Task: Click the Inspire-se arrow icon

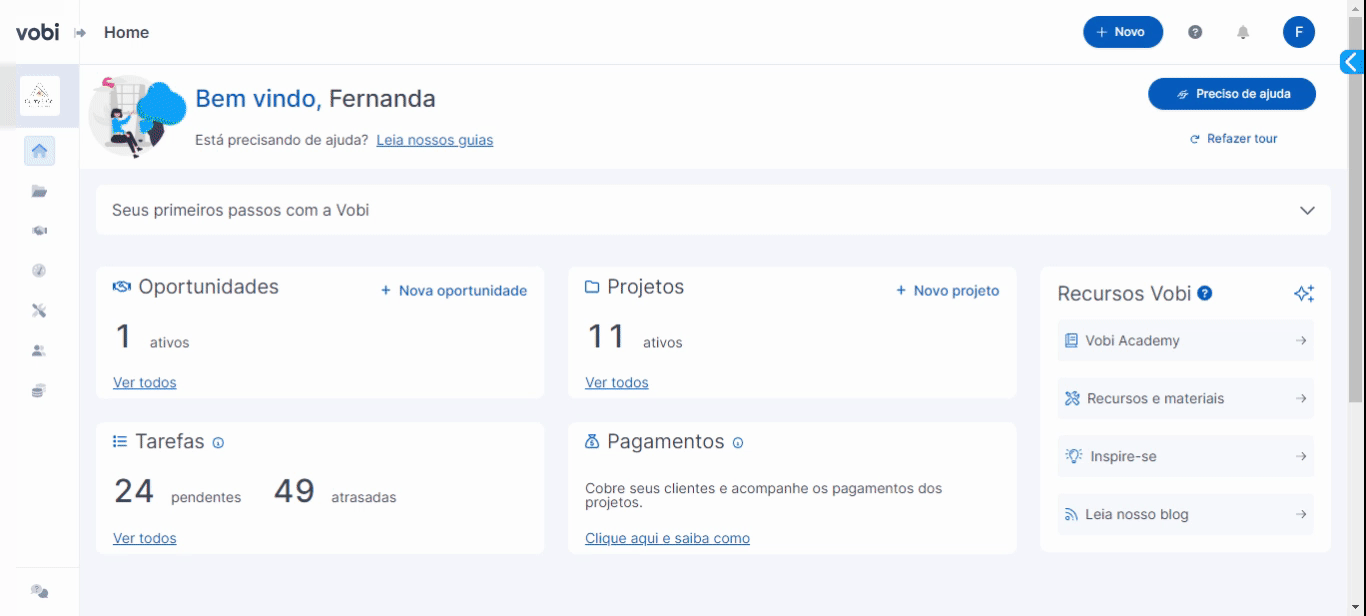Action: point(1301,457)
